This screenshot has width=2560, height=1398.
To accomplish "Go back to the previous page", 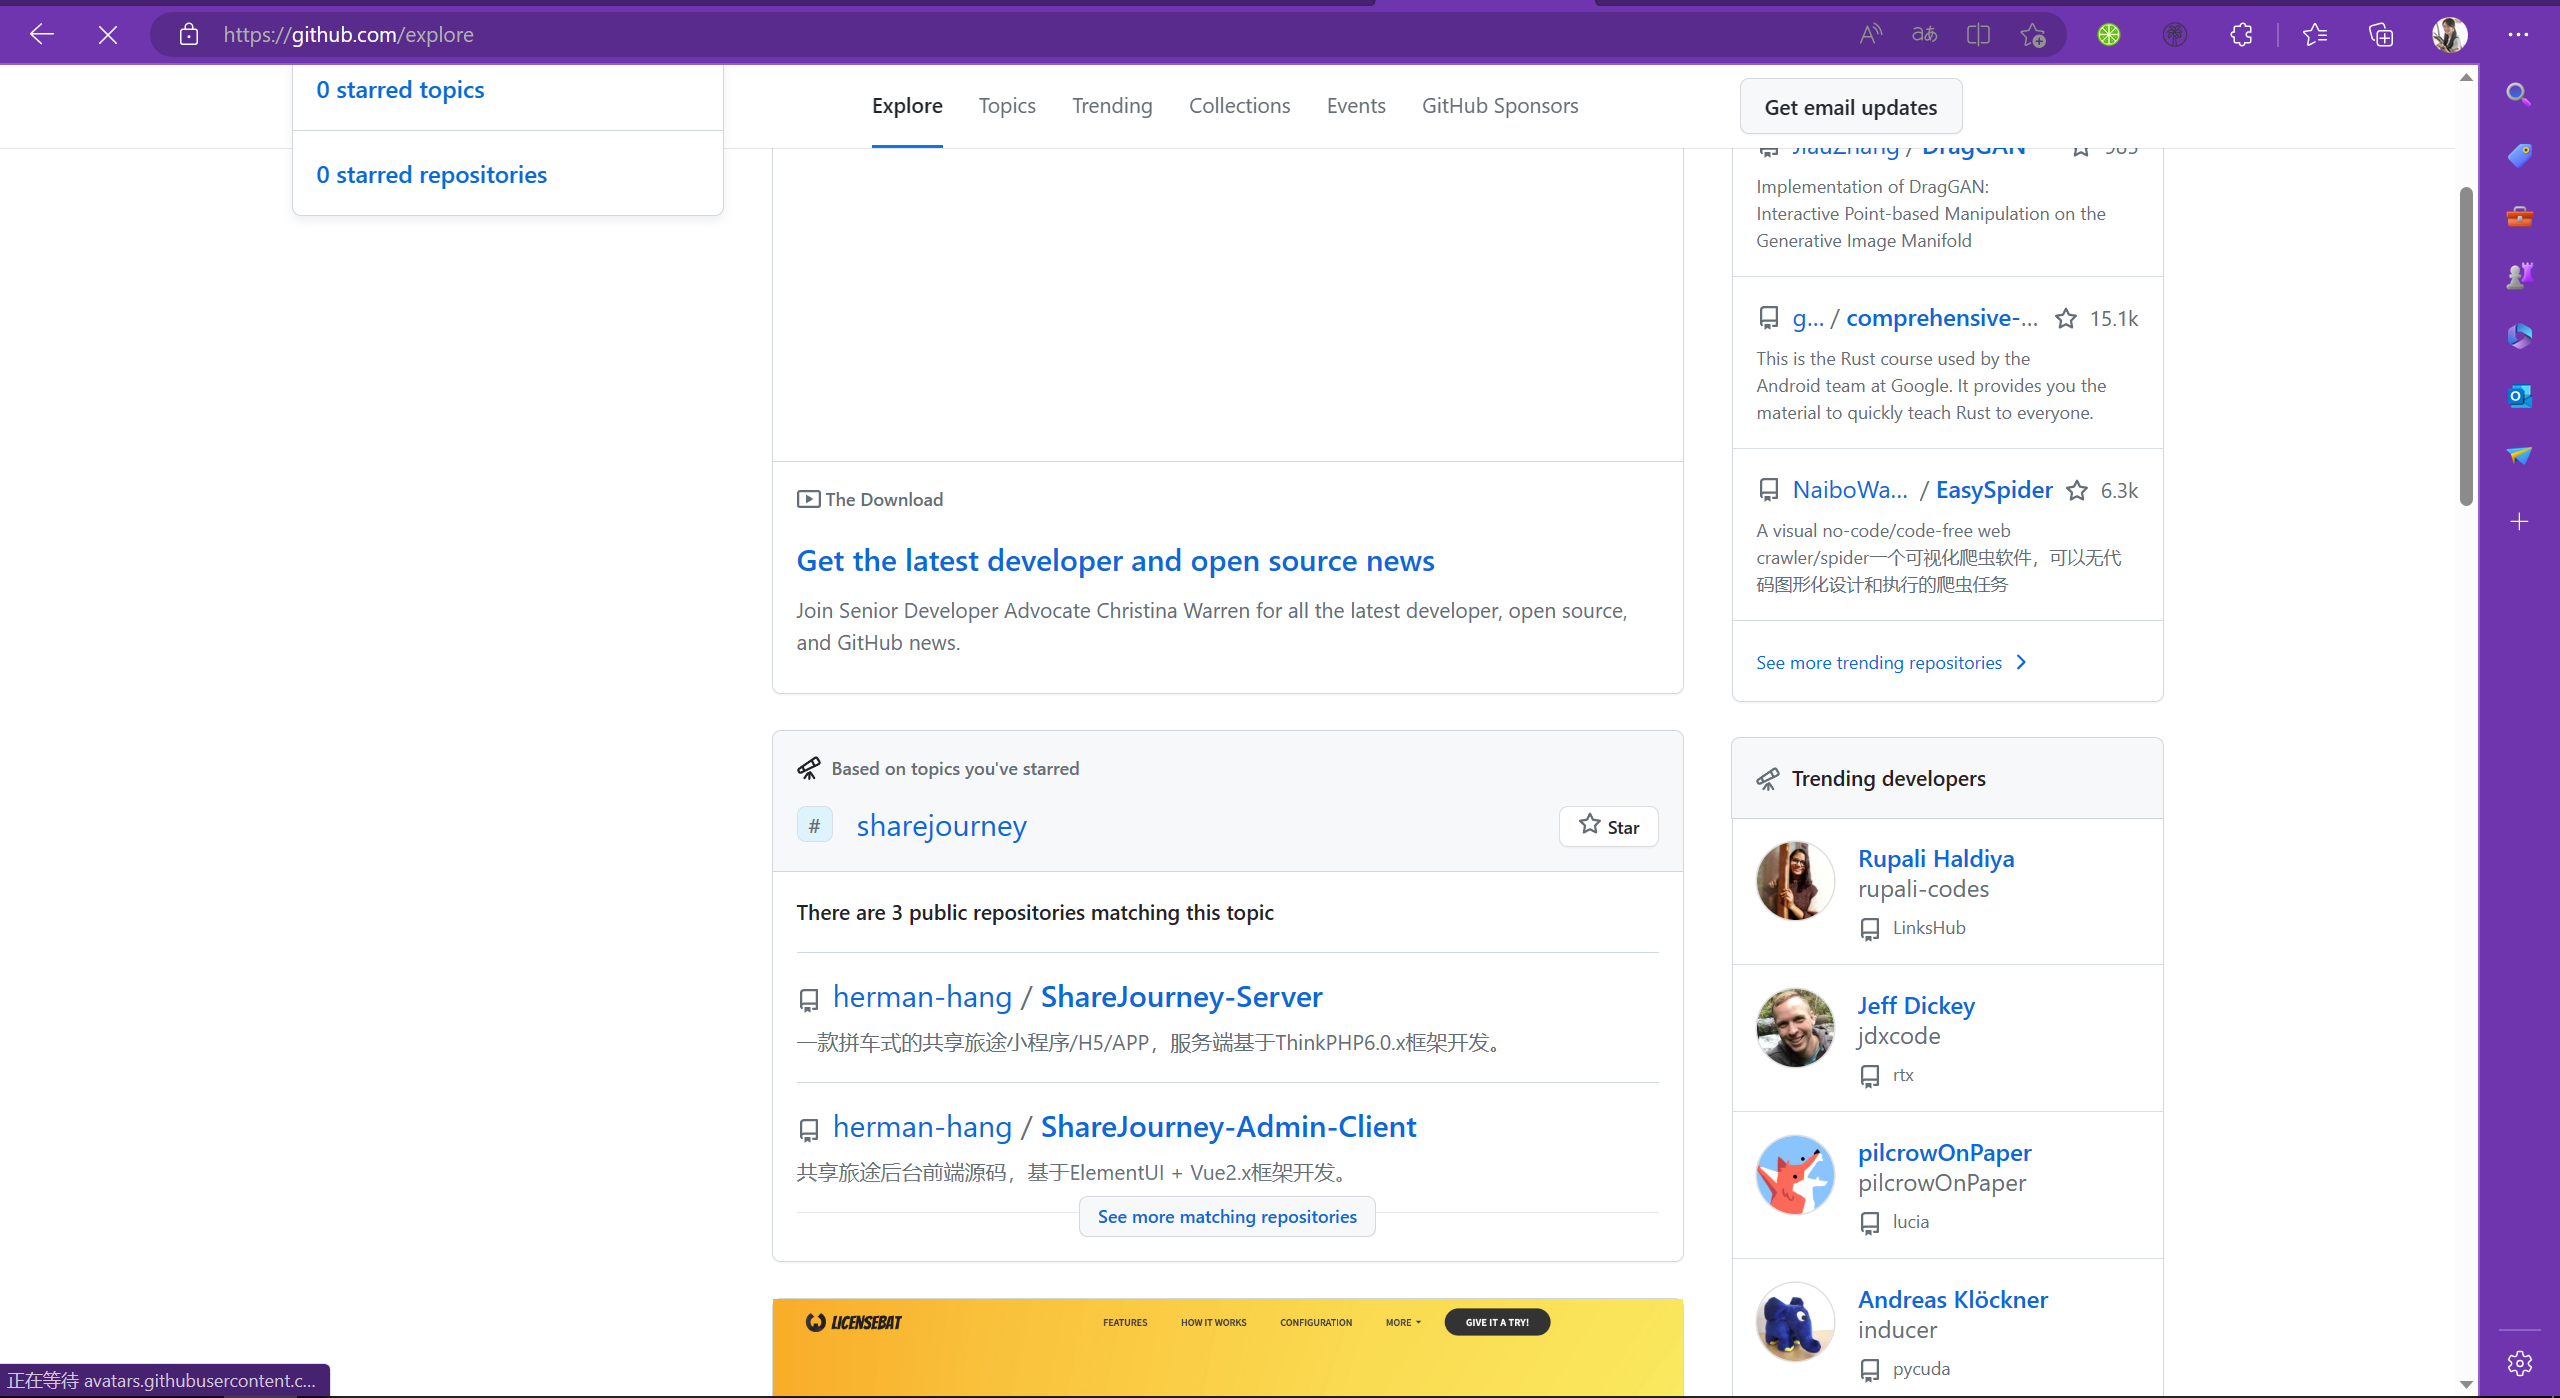I will pos(42,35).
